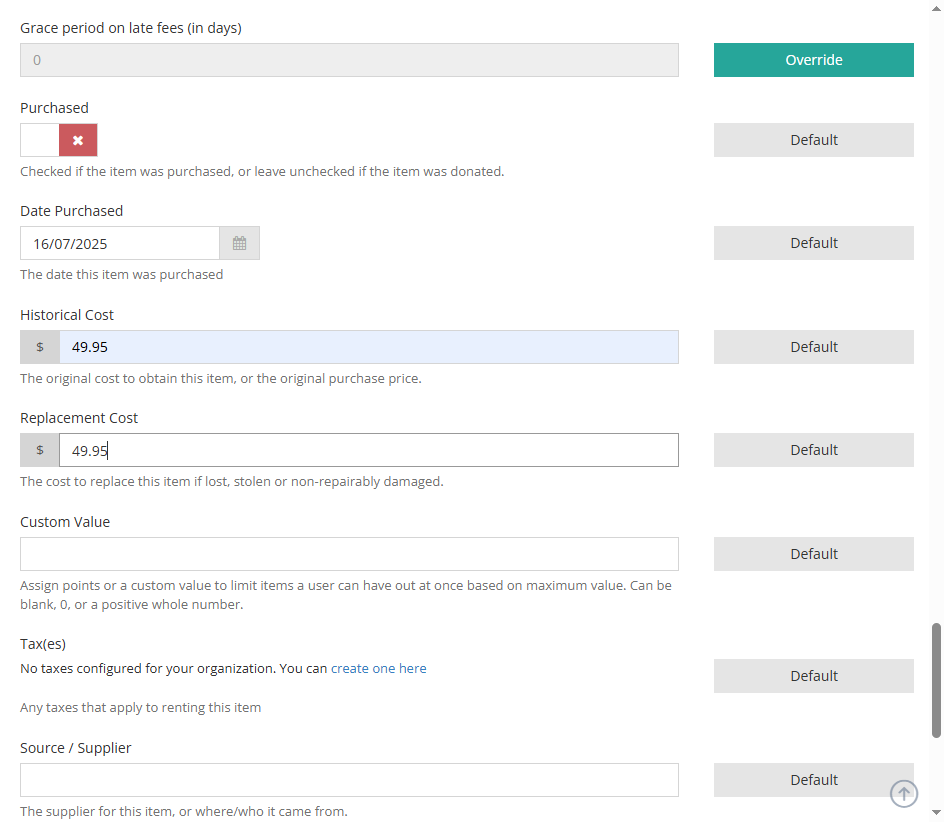Click 'The supplier for this item' help text
Viewport: 944px width, 822px height.
(184, 812)
